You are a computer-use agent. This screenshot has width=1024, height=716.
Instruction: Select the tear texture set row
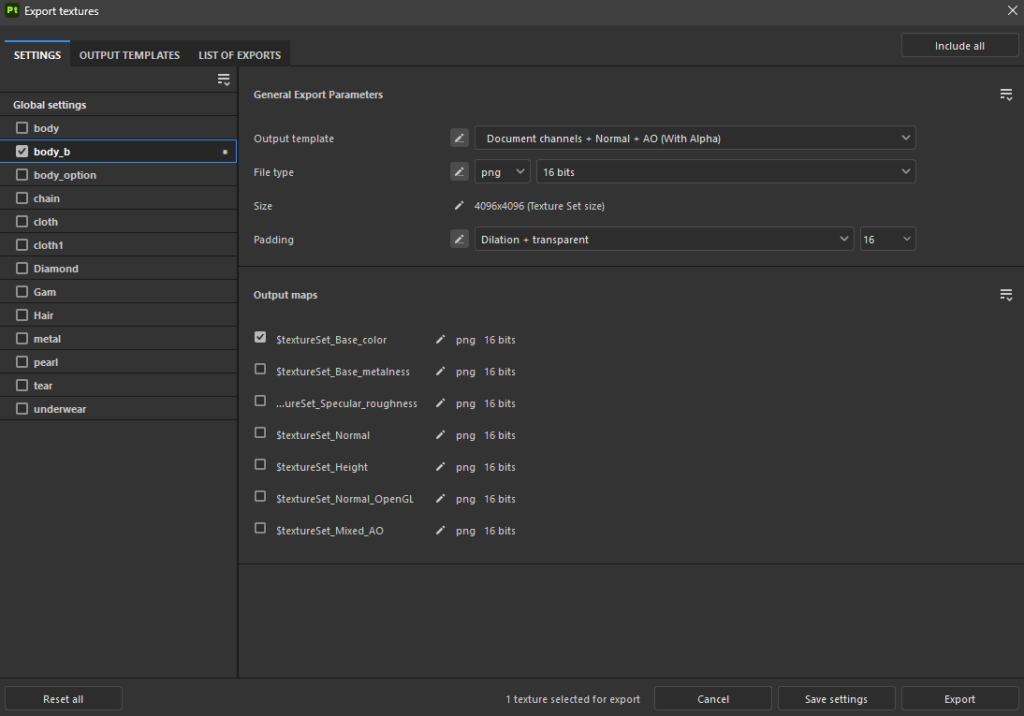point(118,385)
